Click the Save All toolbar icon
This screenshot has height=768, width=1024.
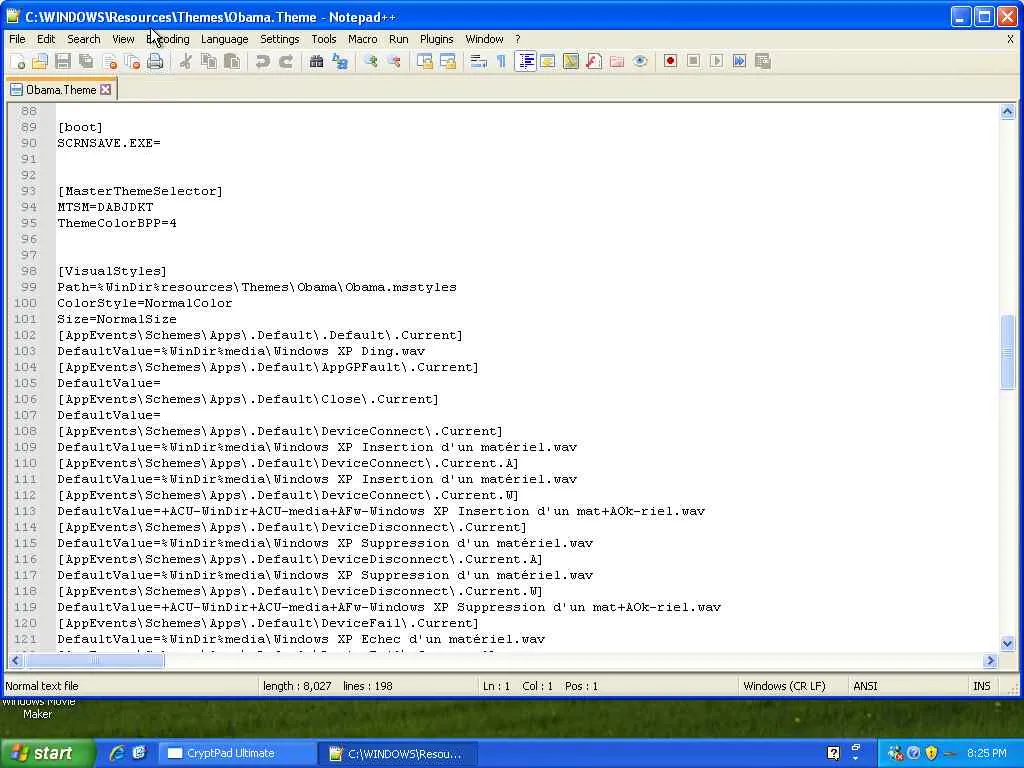(x=86, y=61)
